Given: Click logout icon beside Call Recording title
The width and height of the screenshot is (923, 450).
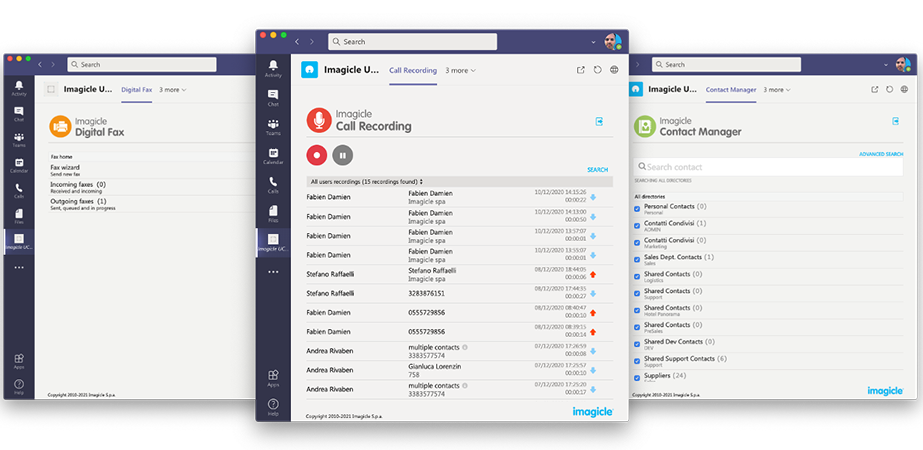Looking at the screenshot, I should point(599,122).
